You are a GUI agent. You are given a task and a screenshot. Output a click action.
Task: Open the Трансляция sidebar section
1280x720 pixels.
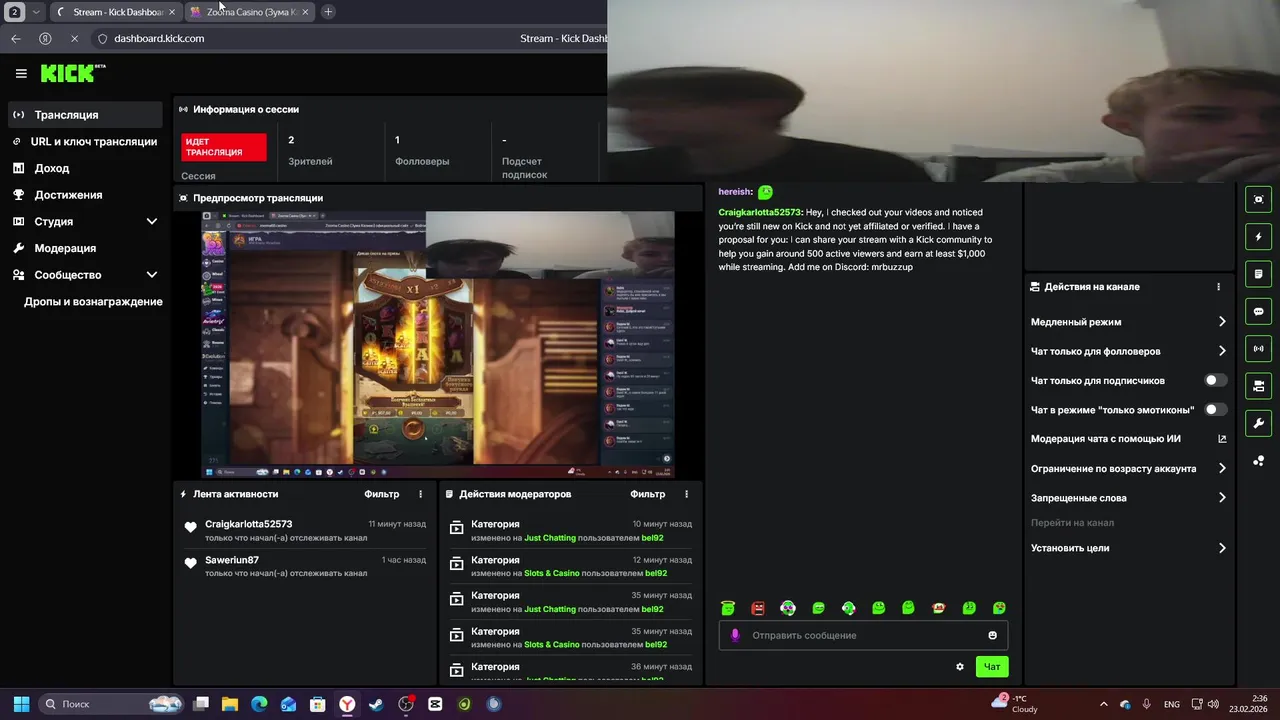pyautogui.click(x=85, y=115)
